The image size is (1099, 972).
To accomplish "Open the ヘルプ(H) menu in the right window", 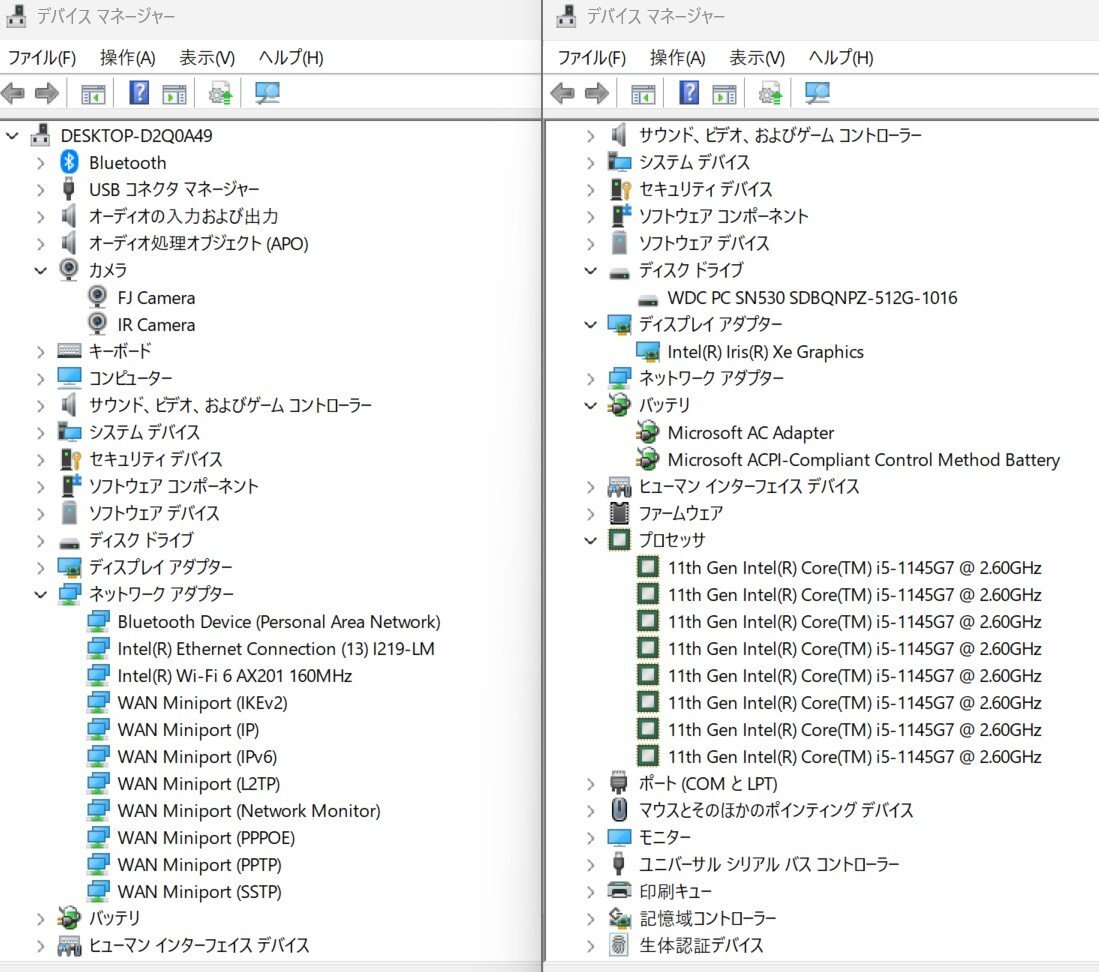I will click(840, 58).
